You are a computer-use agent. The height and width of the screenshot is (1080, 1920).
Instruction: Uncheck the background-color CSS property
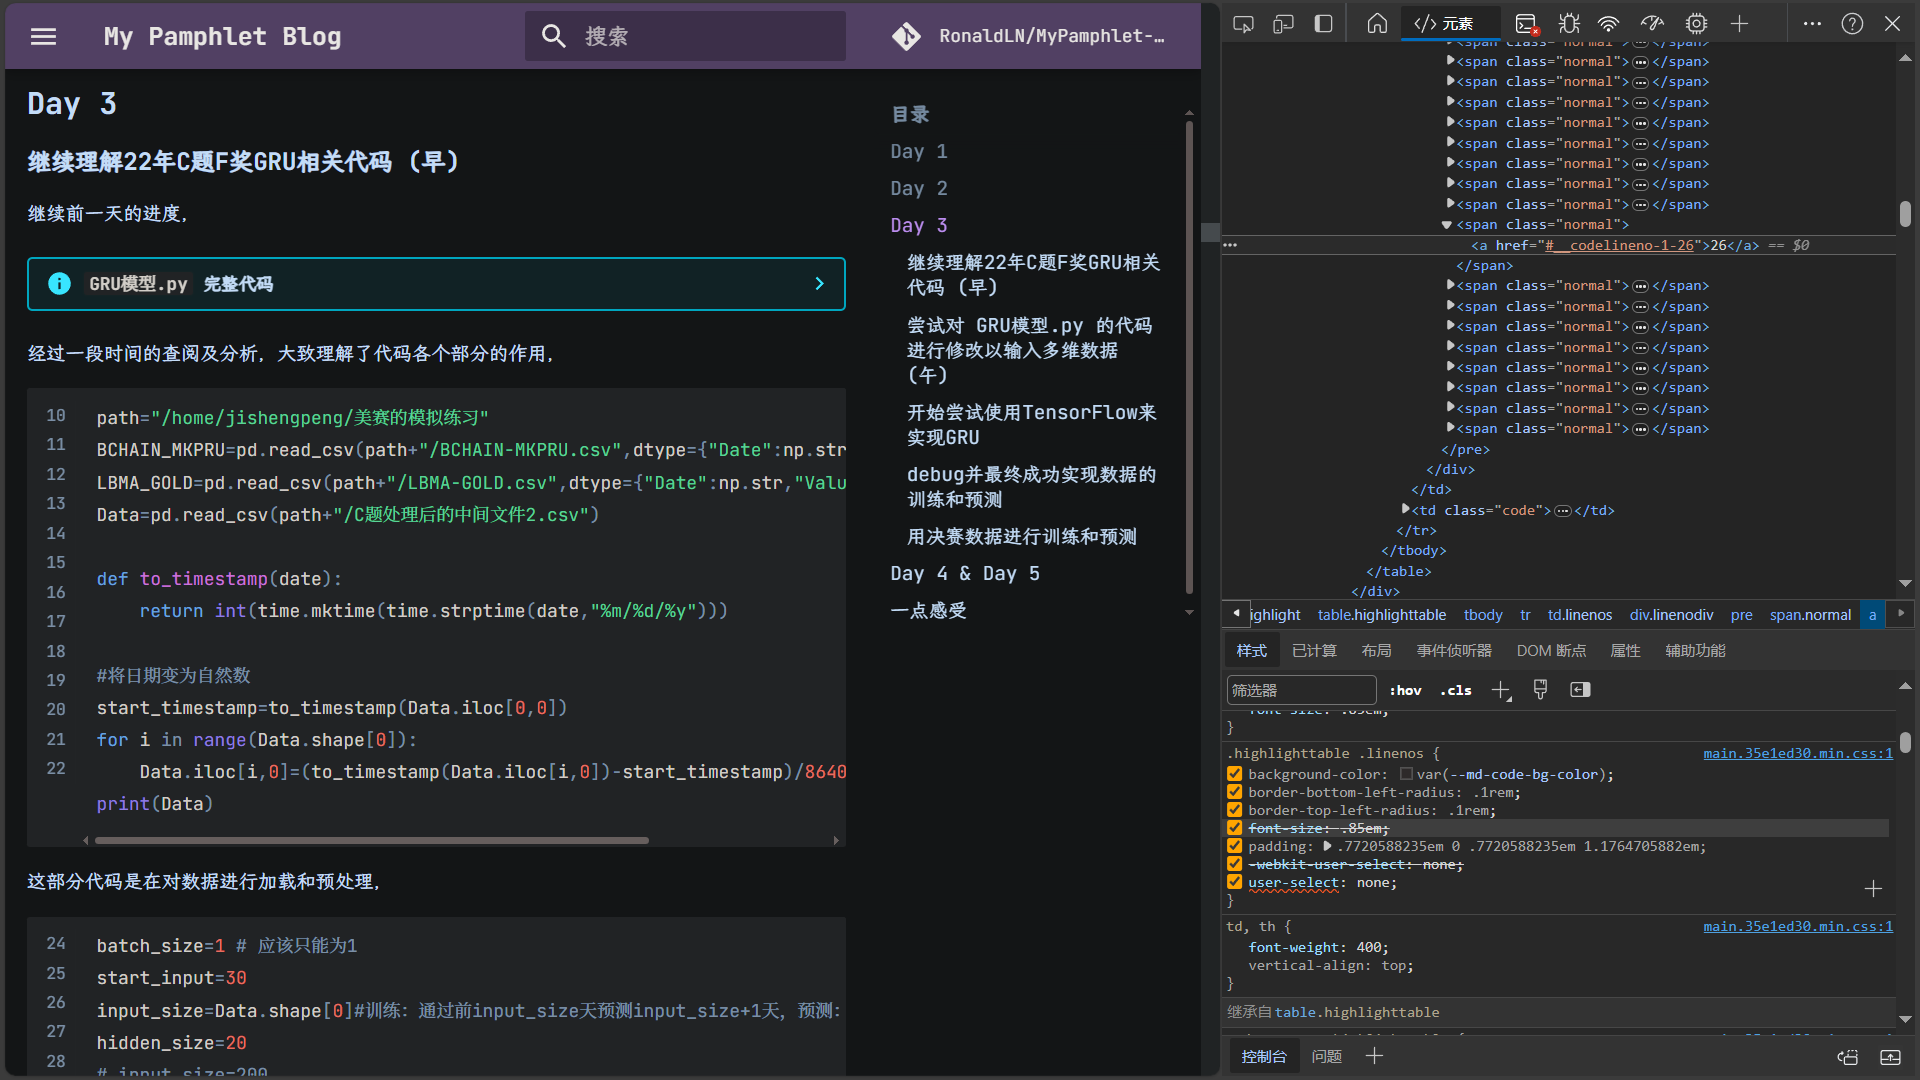1235,774
